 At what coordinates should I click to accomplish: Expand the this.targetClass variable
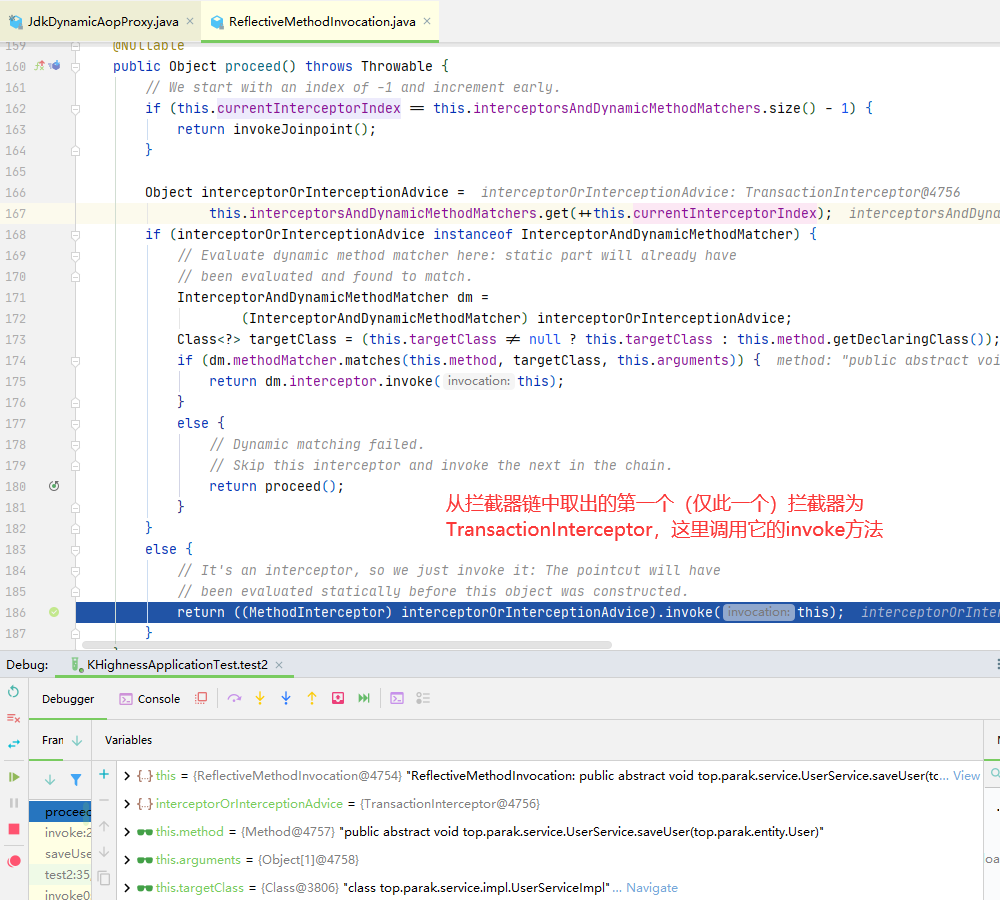click(x=127, y=888)
